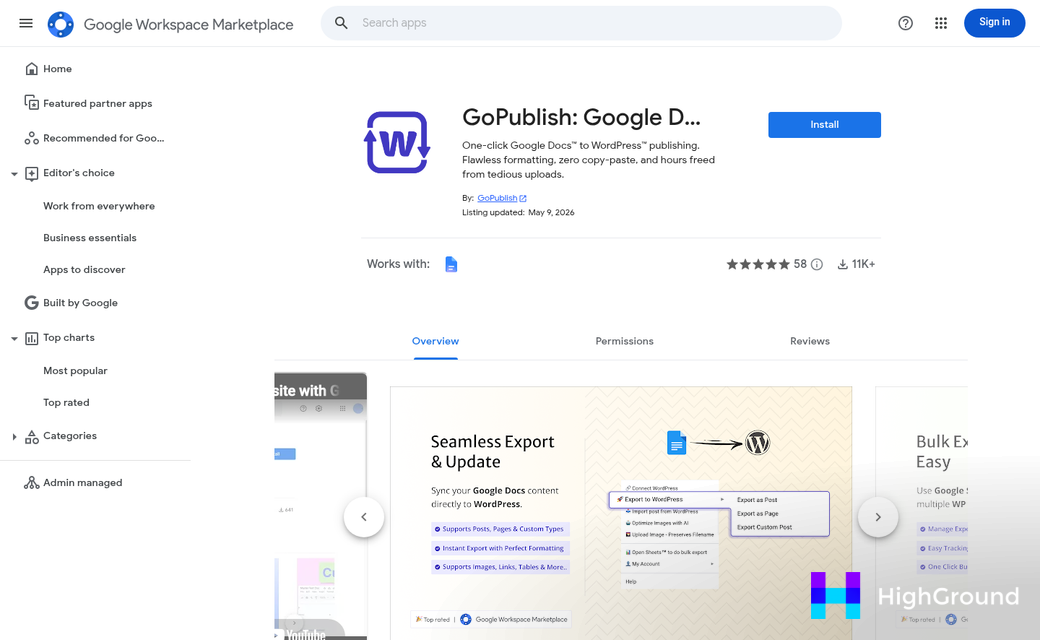Viewport: 1040px width, 640px height.
Task: Click the Google Docs works-with icon
Action: [451, 264]
